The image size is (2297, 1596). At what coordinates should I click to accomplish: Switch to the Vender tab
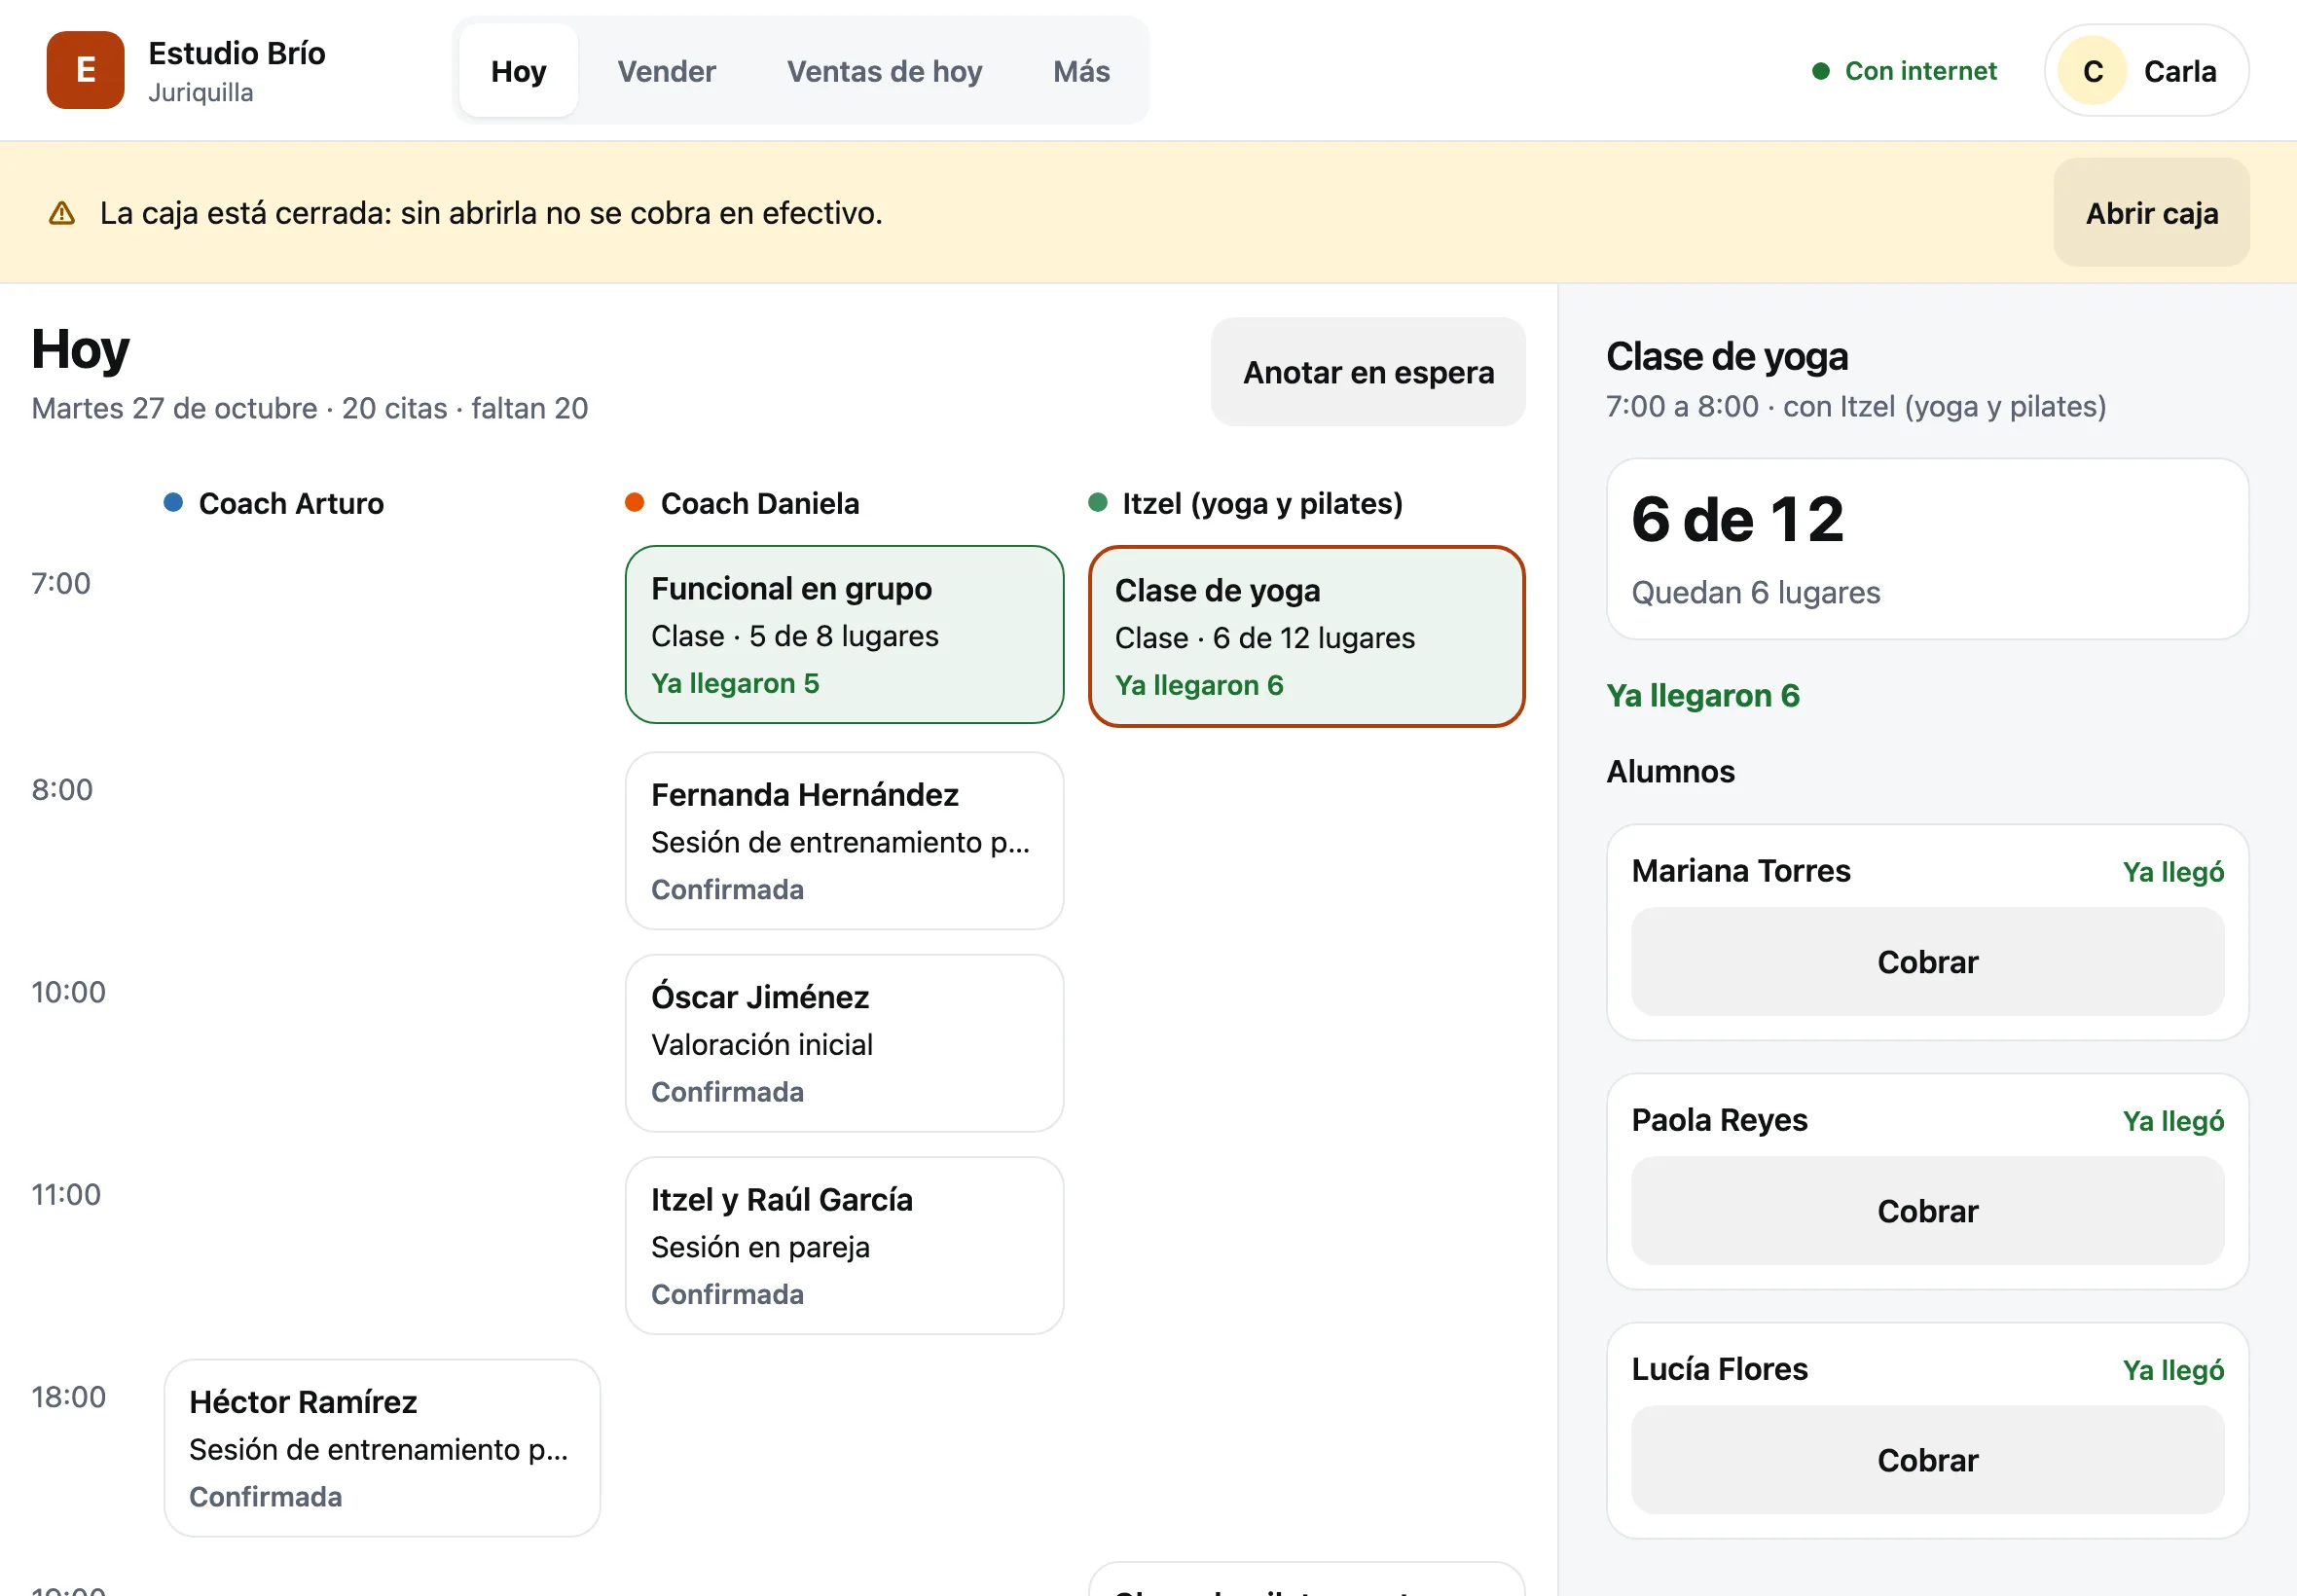pos(666,71)
